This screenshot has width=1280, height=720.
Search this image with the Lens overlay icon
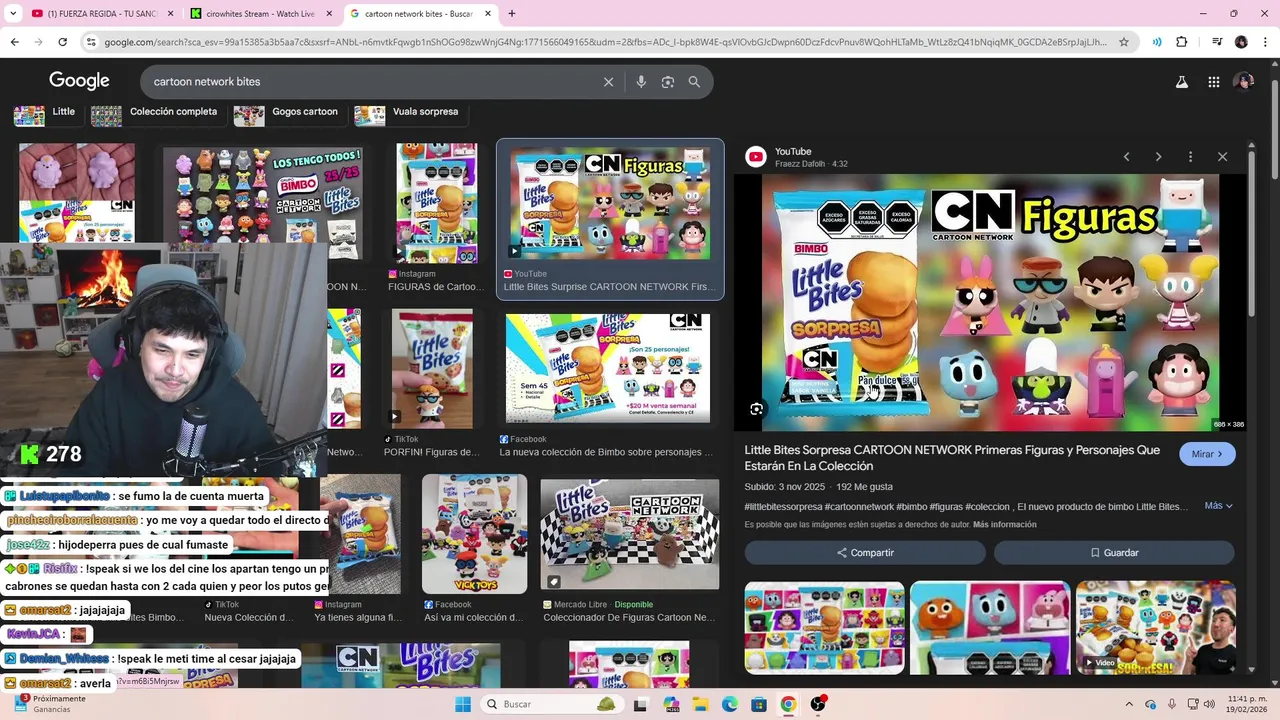point(757,409)
